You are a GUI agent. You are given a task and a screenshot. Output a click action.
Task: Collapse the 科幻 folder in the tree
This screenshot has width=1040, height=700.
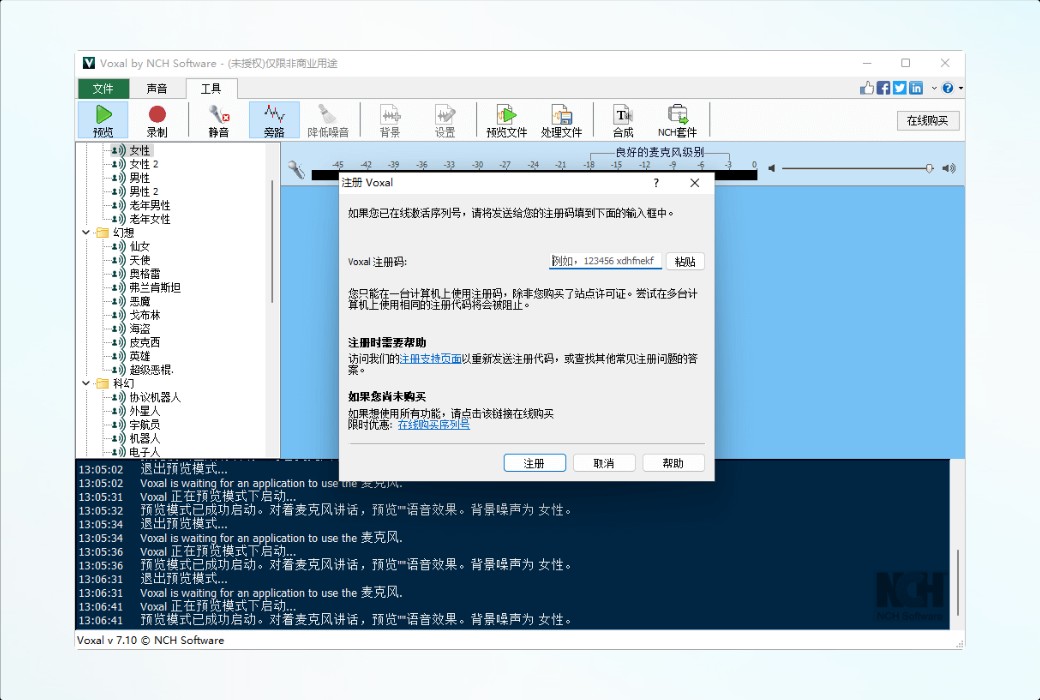tap(86, 383)
